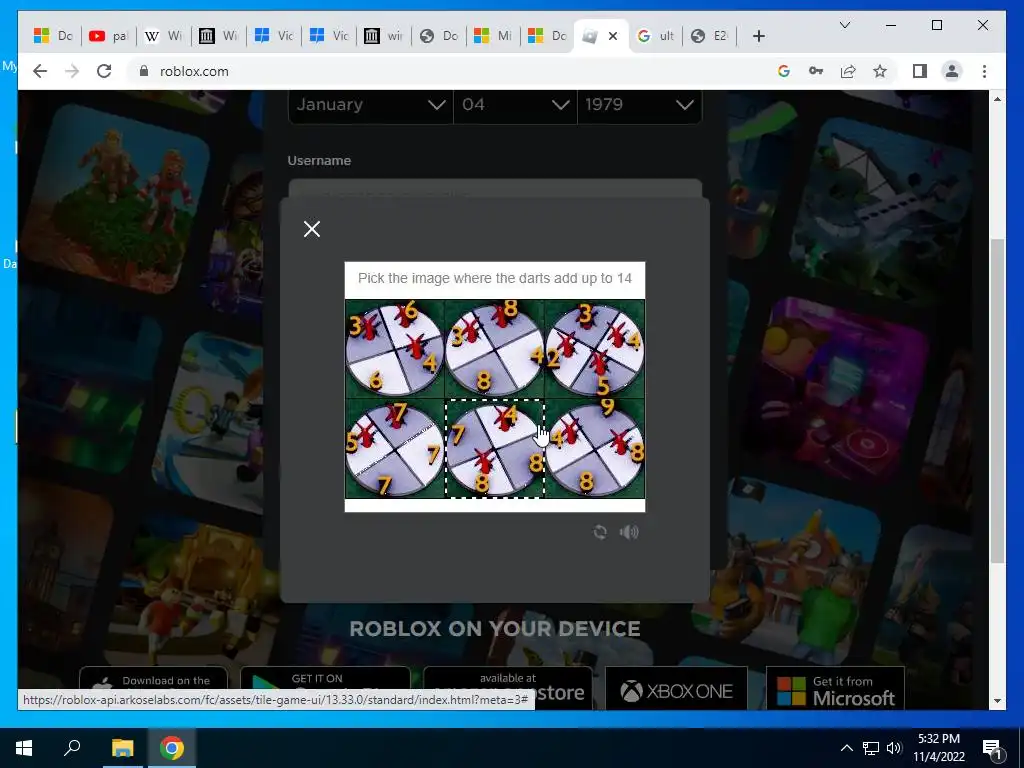The image size is (1024, 768).
Task: Reload the page in Chrome
Action: (x=104, y=71)
